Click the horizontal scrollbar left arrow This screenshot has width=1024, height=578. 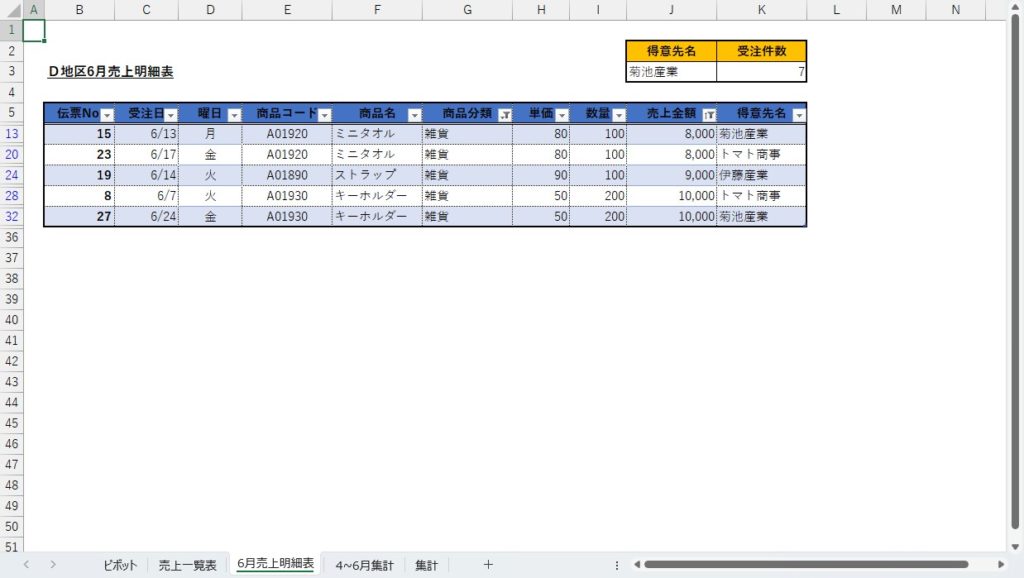(636, 565)
